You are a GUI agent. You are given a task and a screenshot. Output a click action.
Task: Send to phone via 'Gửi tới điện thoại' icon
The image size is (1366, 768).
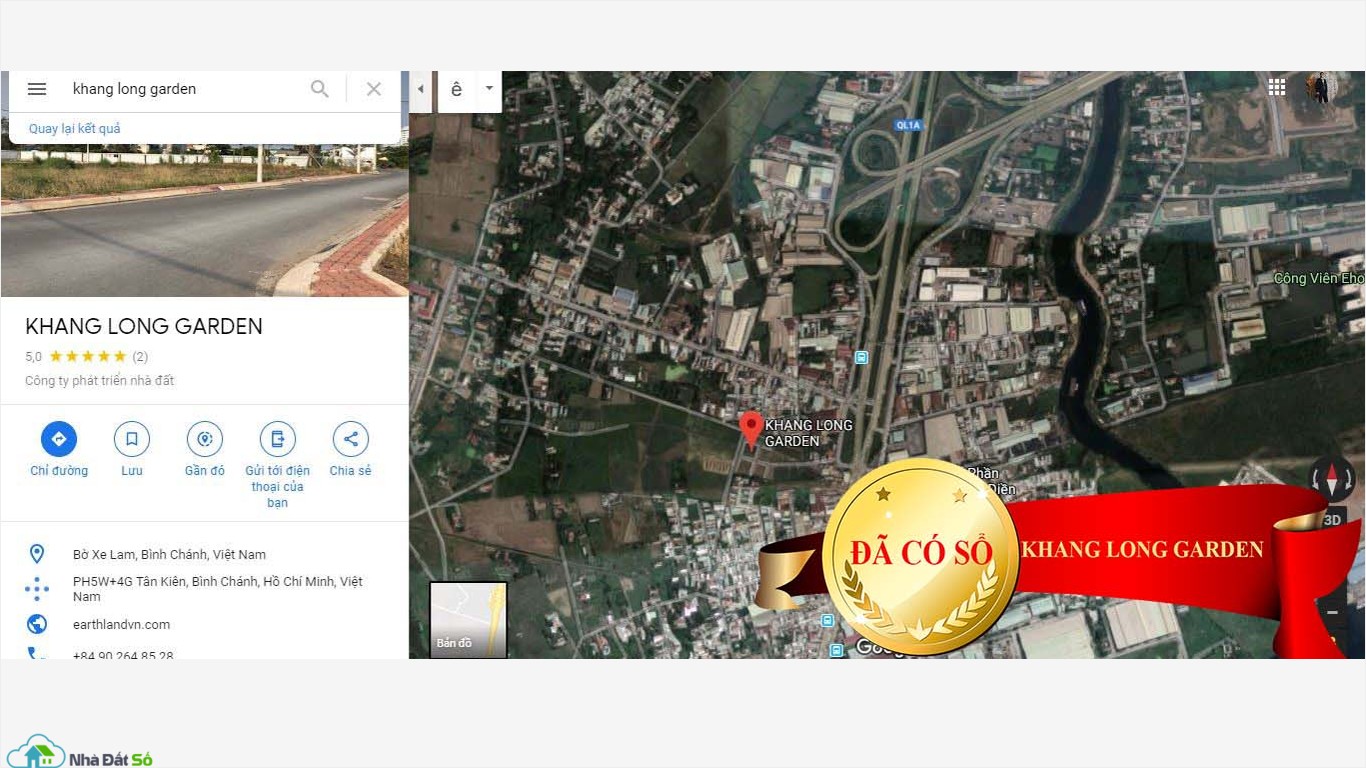coord(278,439)
